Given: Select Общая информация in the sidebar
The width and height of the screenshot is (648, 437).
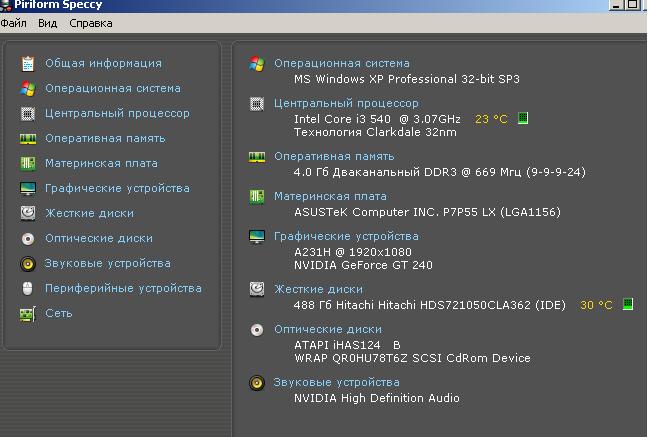Looking at the screenshot, I should click(x=103, y=64).
